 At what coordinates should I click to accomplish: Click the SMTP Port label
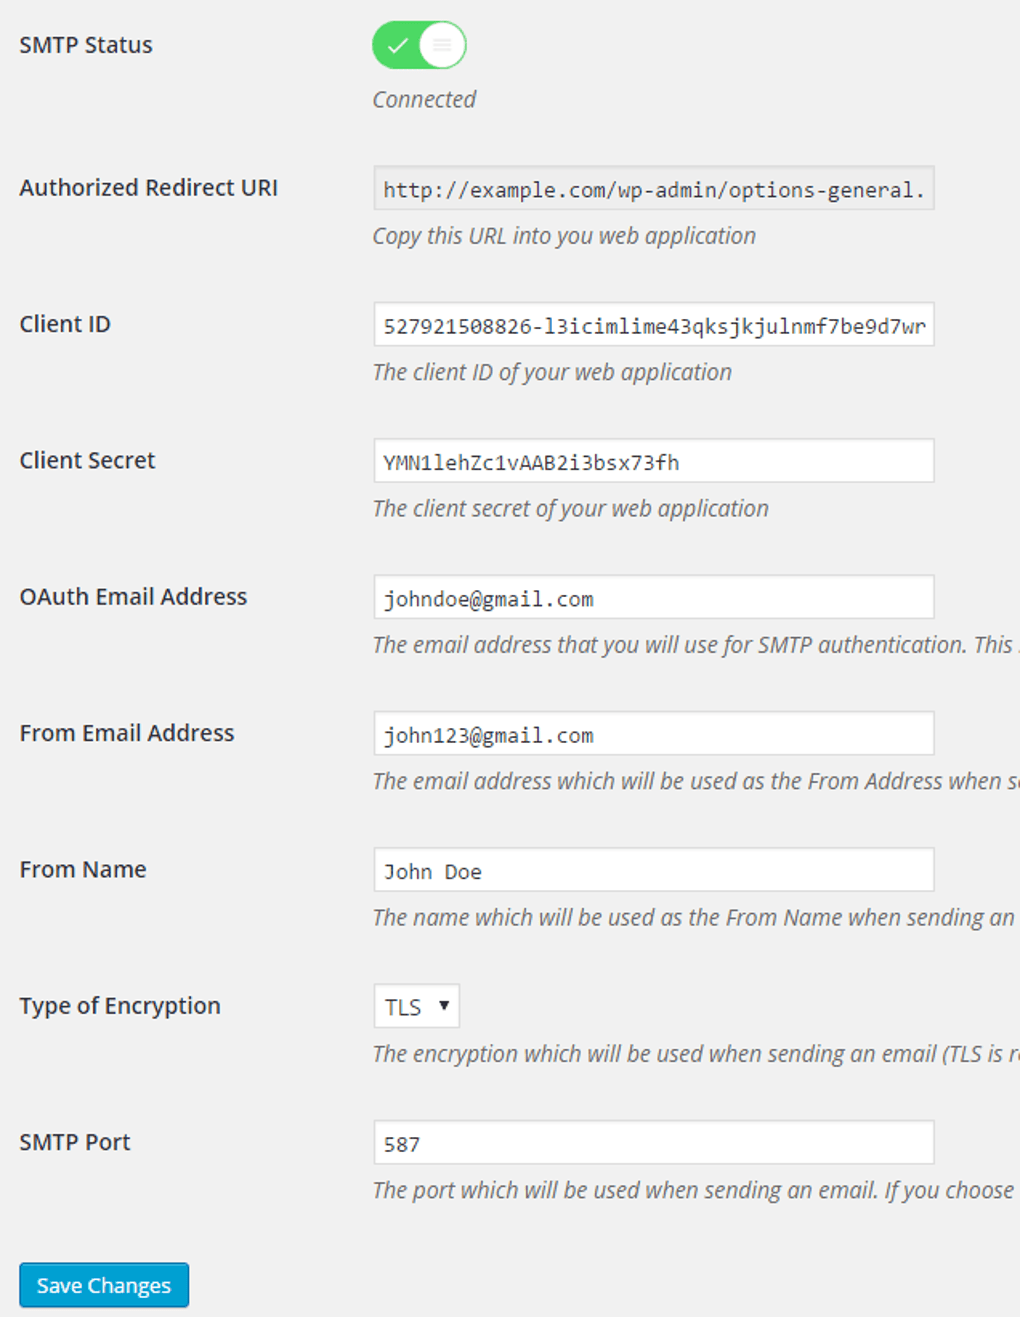point(75,1142)
